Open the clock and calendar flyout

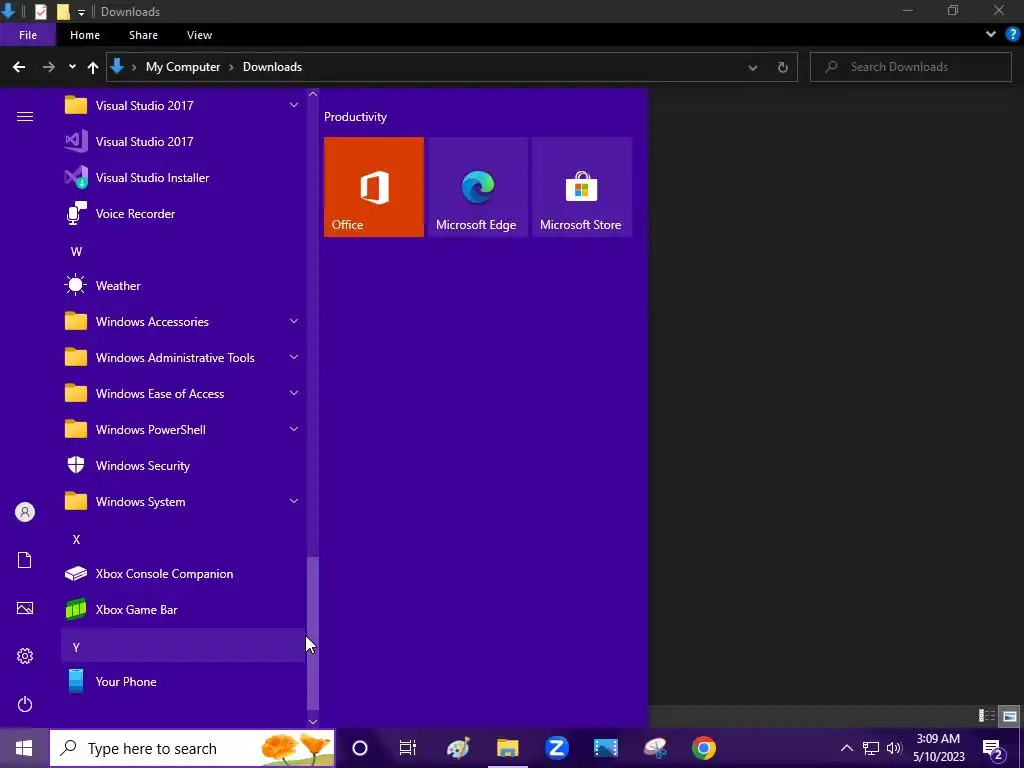(938, 748)
